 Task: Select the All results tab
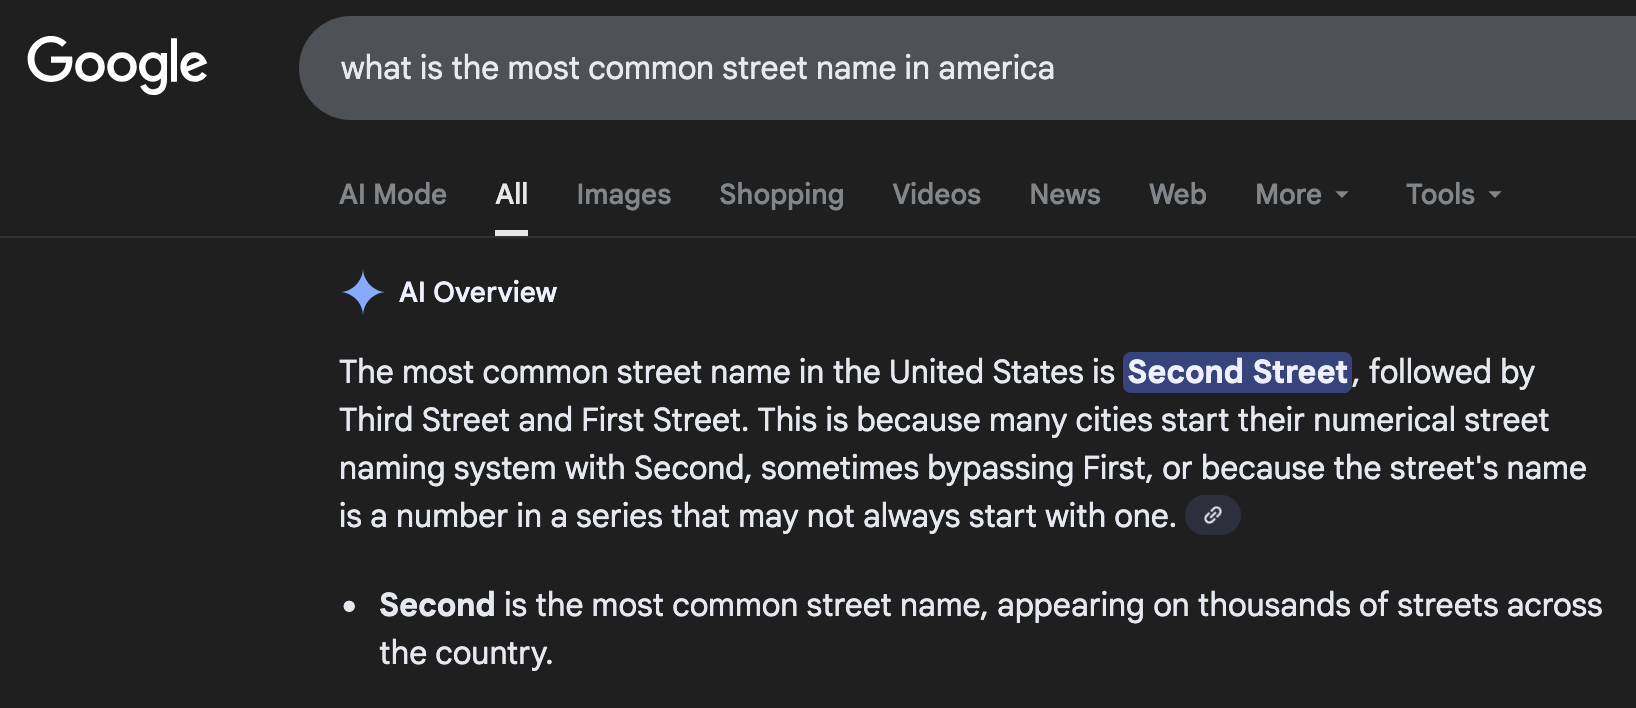pos(512,194)
